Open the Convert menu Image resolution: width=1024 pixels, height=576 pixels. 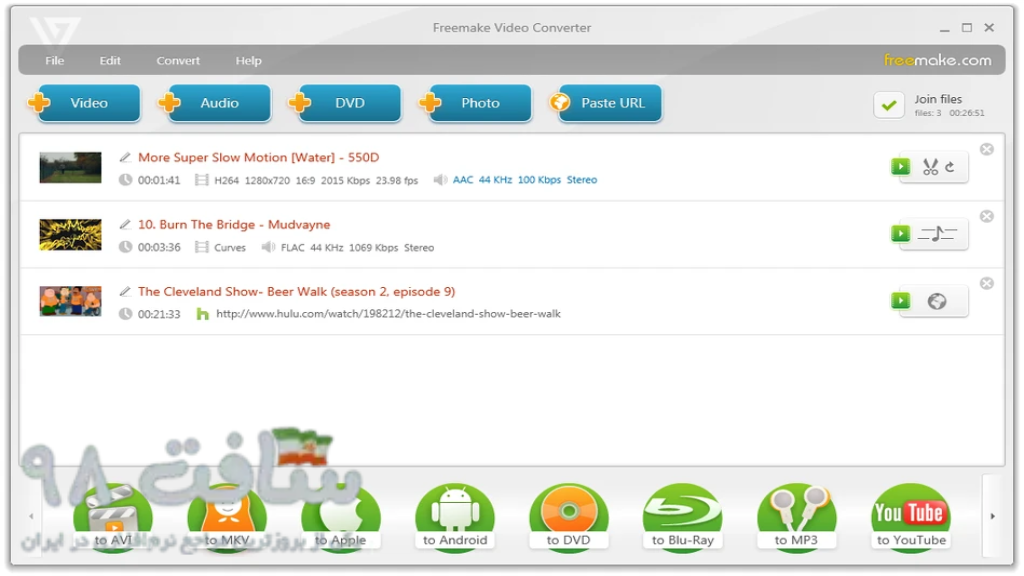(178, 61)
